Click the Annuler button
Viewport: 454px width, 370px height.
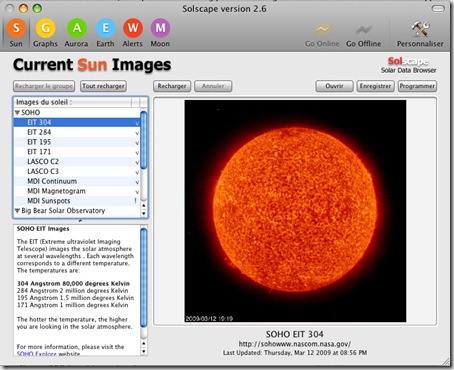point(213,86)
